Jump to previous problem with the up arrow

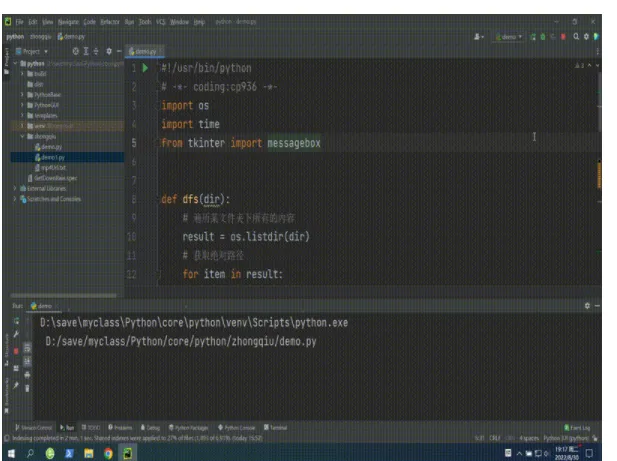coord(589,65)
